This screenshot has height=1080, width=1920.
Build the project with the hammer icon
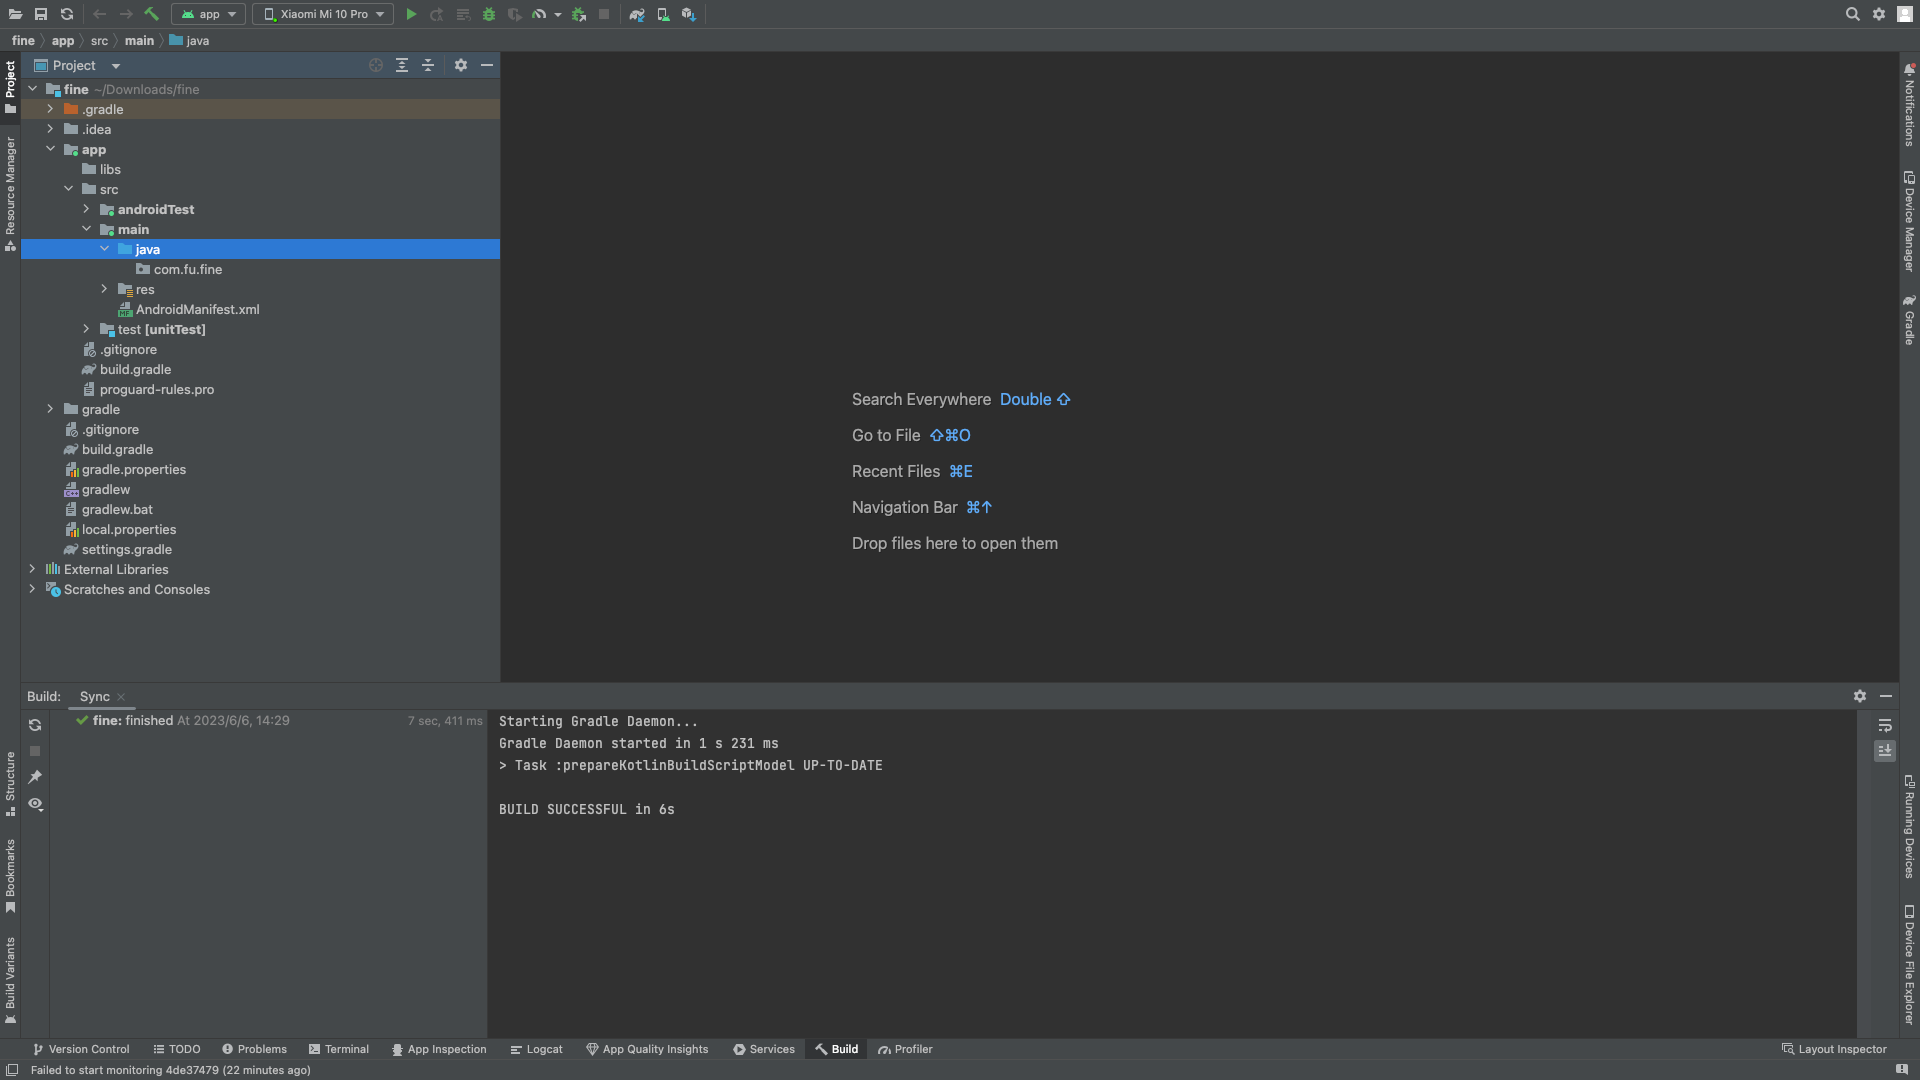pyautogui.click(x=152, y=14)
